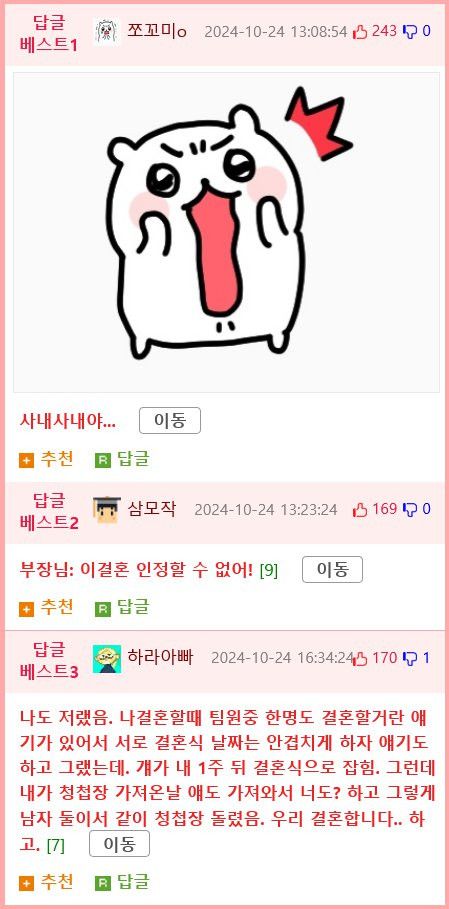The width and height of the screenshot is (449, 909).
Task: Open 하라아빠's avatar icon
Action: coord(107,659)
